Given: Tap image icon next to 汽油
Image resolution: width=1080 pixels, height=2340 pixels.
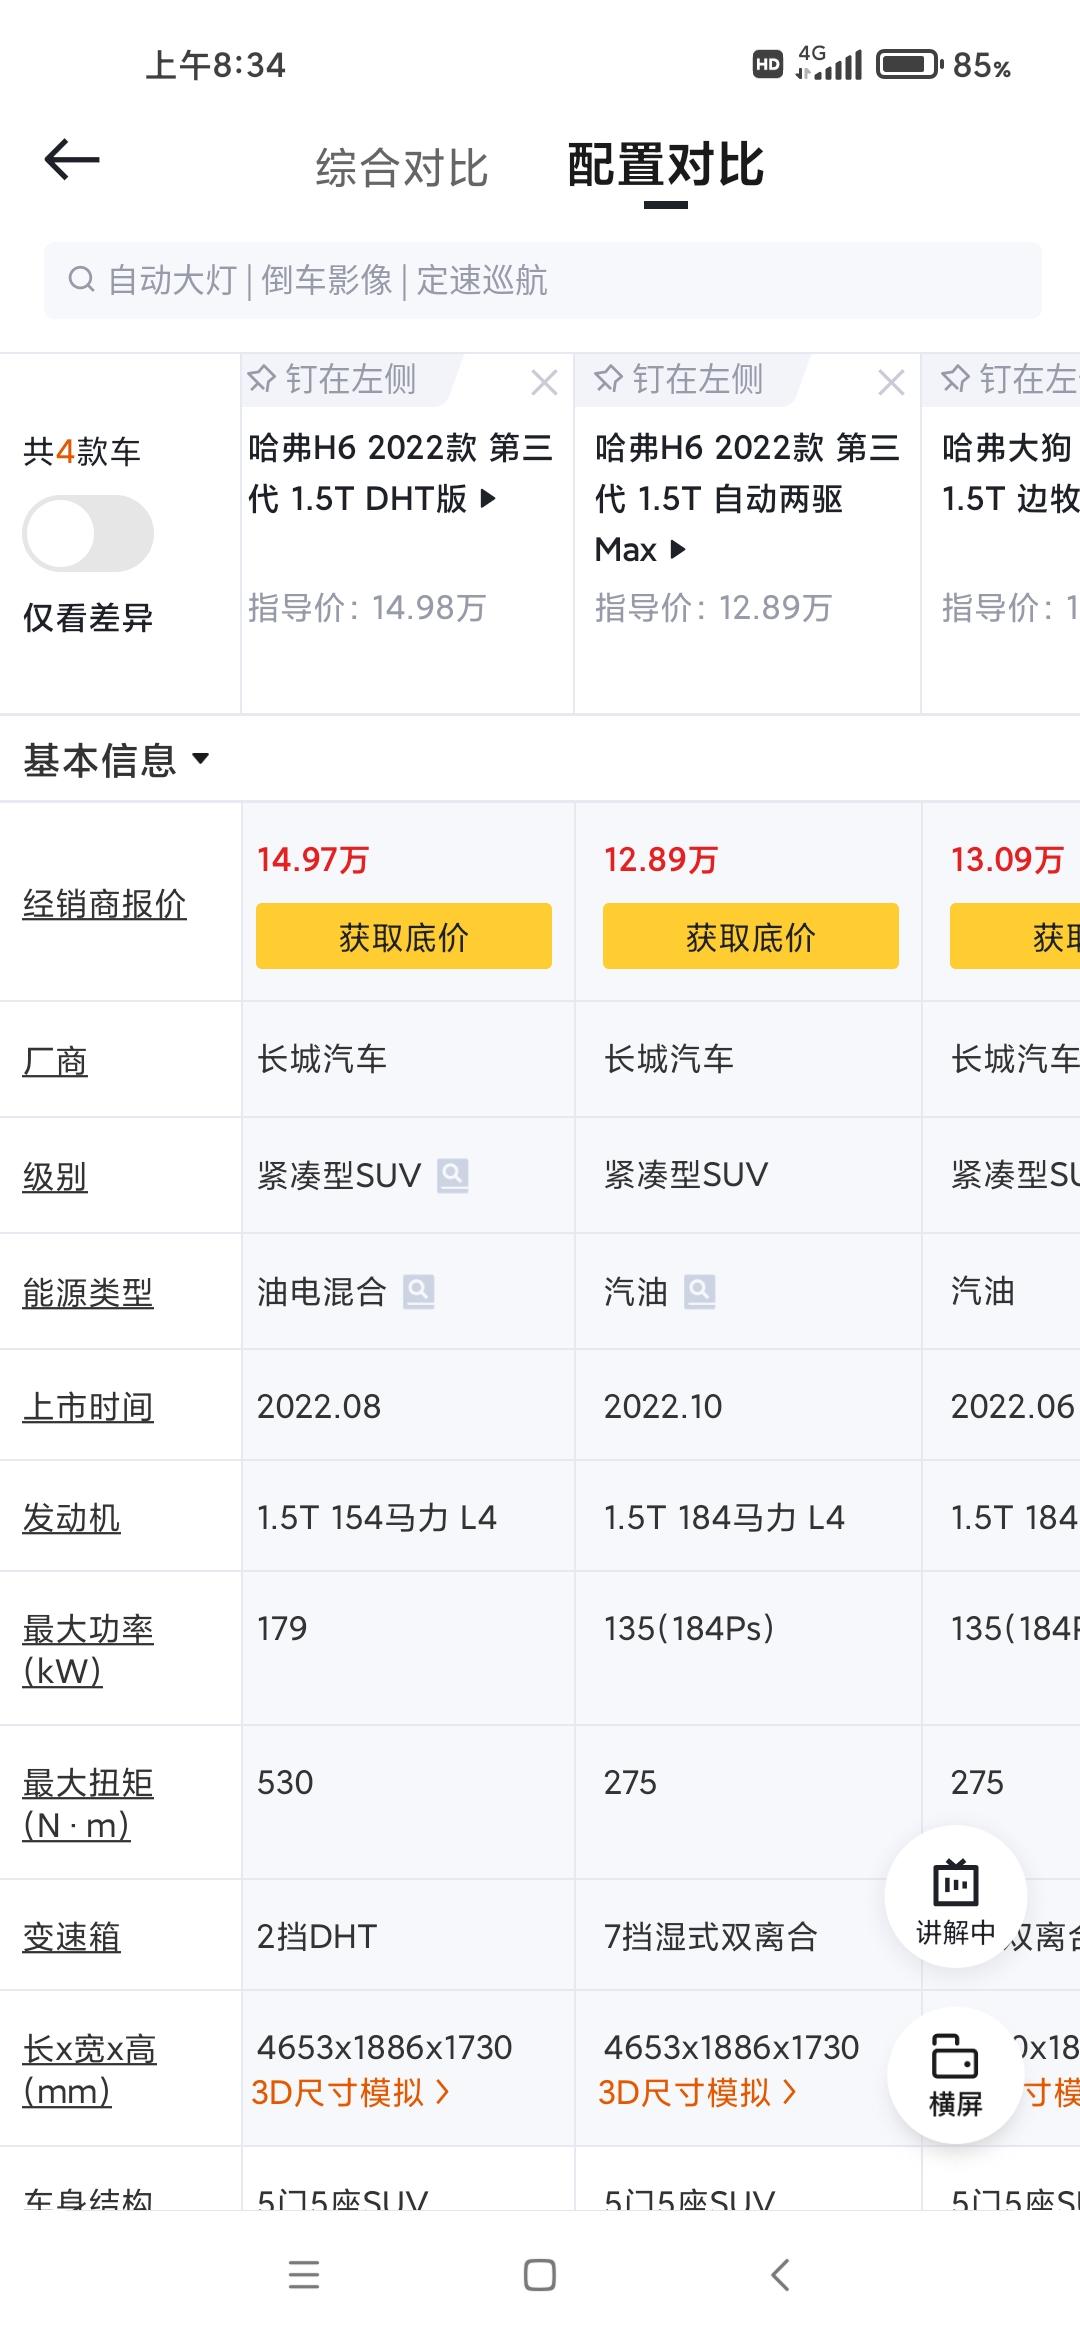Looking at the screenshot, I should click(700, 1291).
